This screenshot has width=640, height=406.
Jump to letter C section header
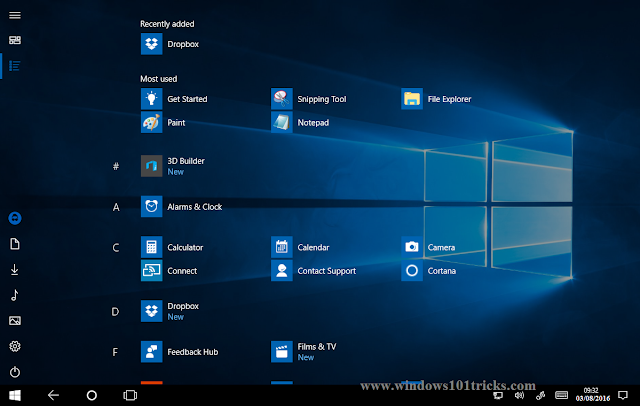tap(116, 247)
